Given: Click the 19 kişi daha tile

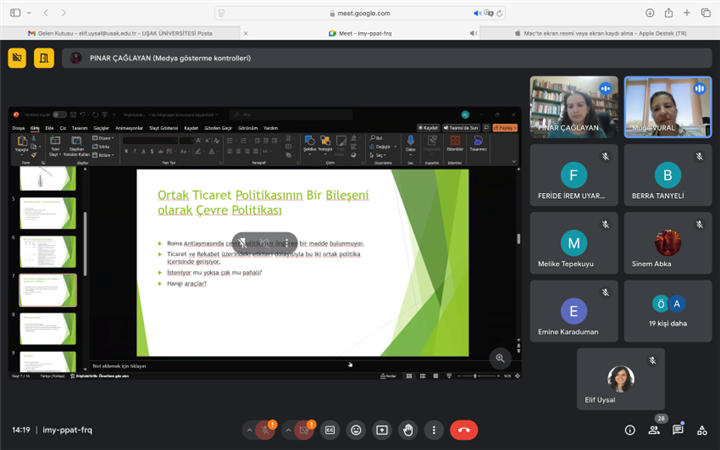Looking at the screenshot, I should (x=667, y=311).
